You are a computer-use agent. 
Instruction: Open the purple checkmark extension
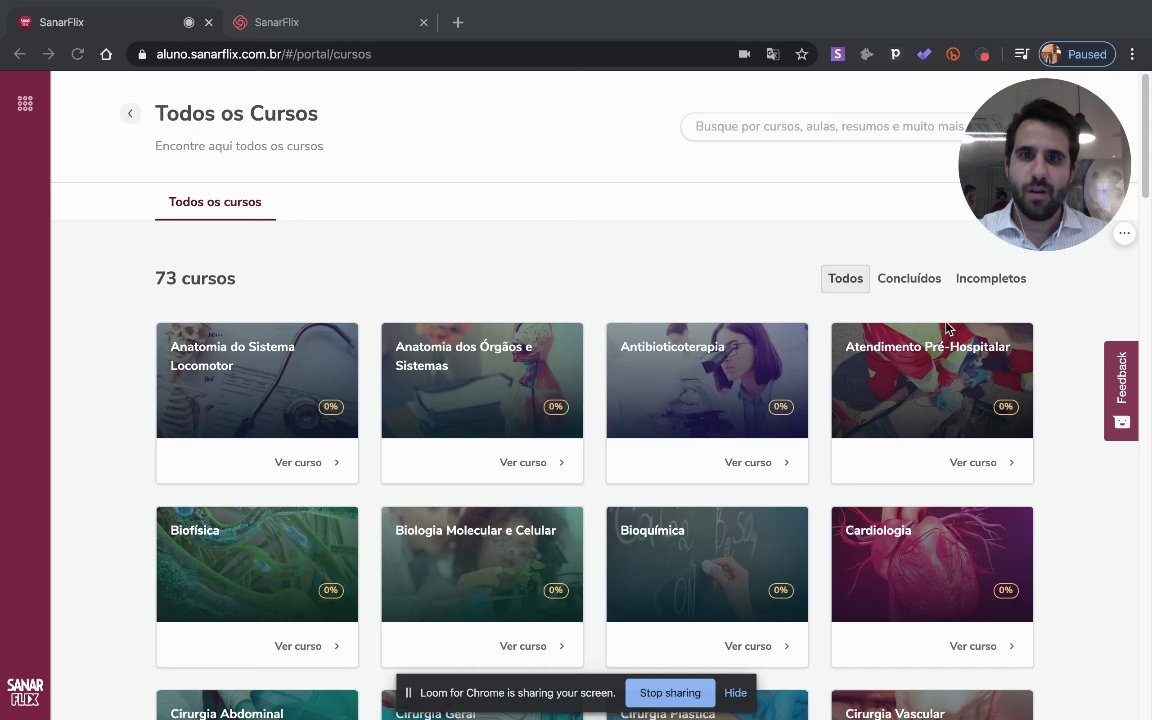(x=924, y=54)
